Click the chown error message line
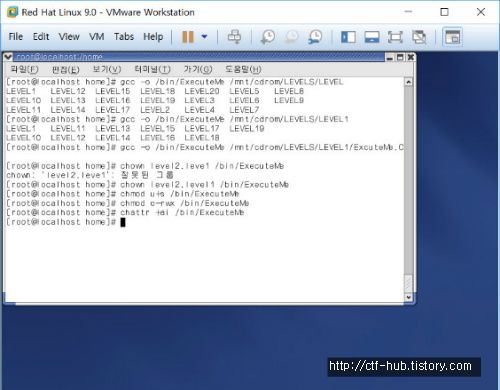Image resolution: width=500 pixels, height=390 pixels. tap(90, 175)
